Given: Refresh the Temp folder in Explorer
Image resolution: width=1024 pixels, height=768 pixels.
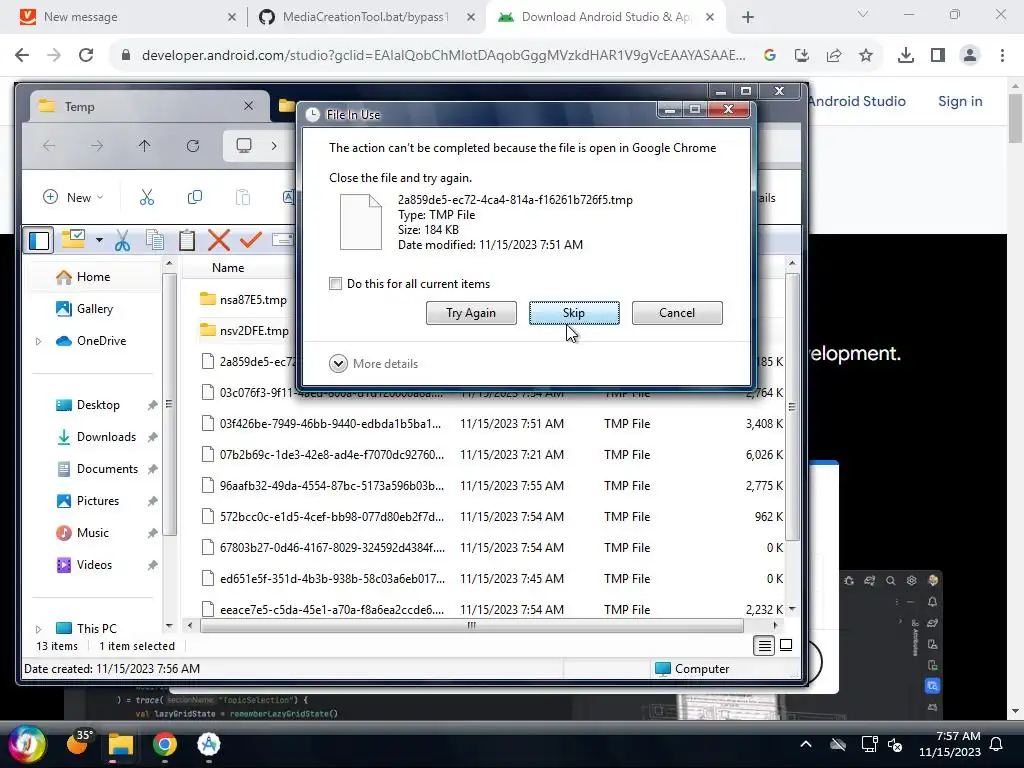Looking at the screenshot, I should tap(193, 146).
